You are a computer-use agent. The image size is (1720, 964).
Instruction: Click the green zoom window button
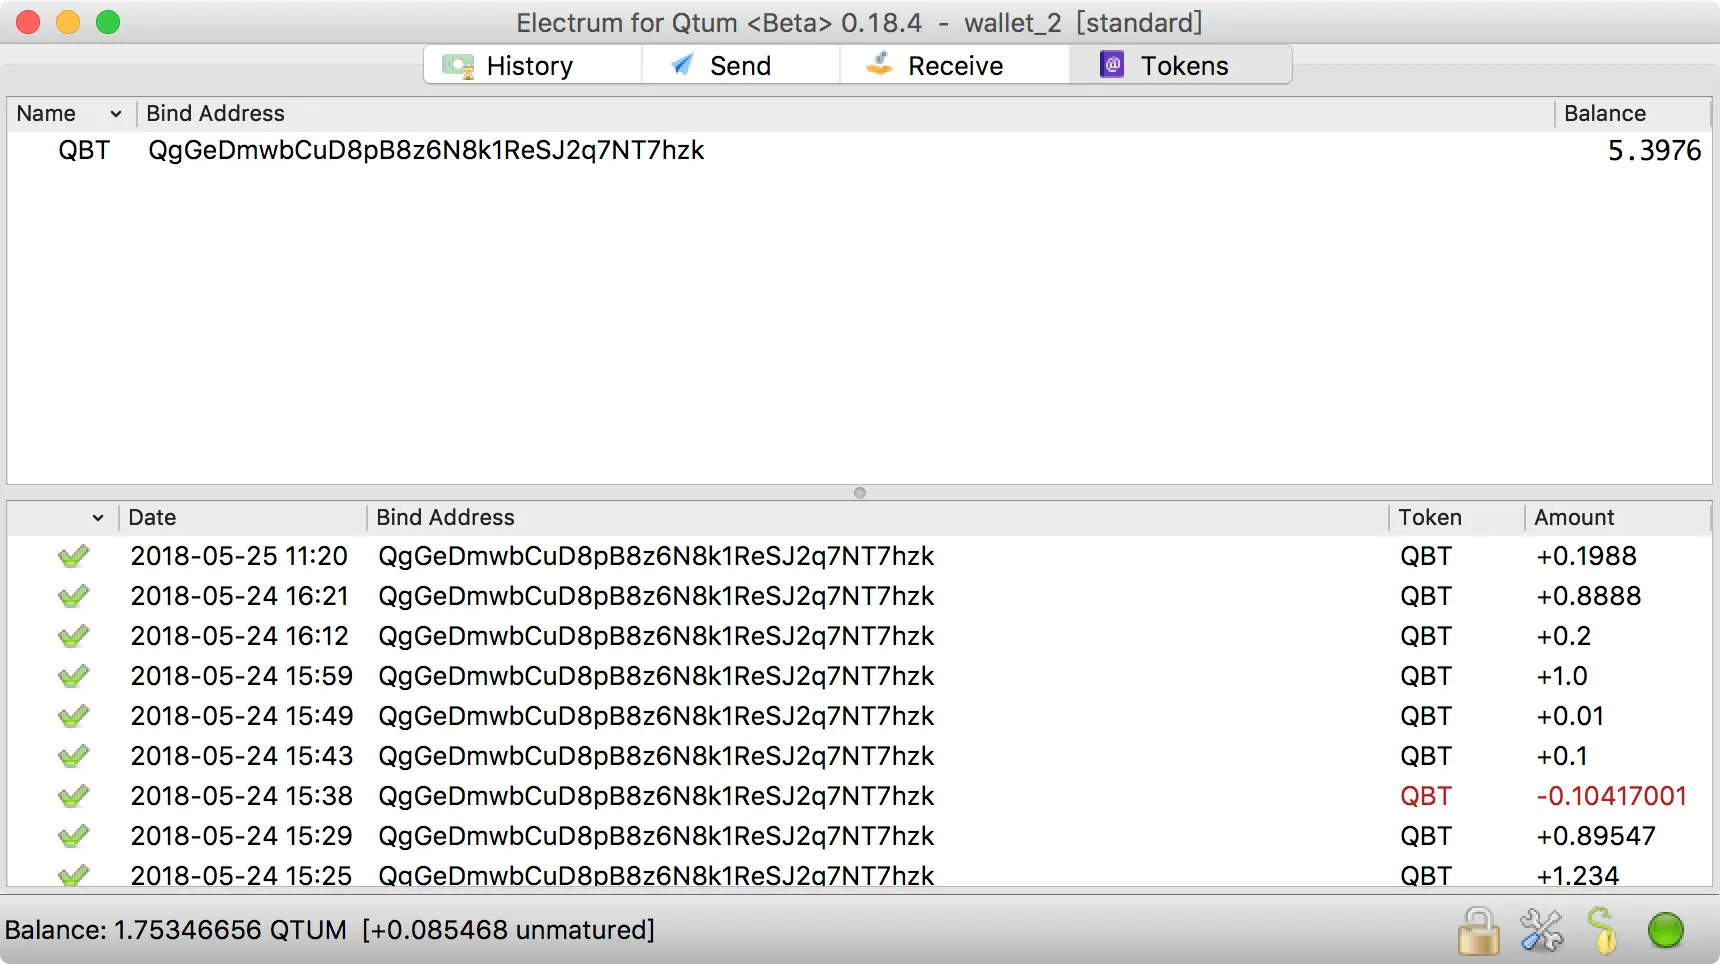point(108,22)
